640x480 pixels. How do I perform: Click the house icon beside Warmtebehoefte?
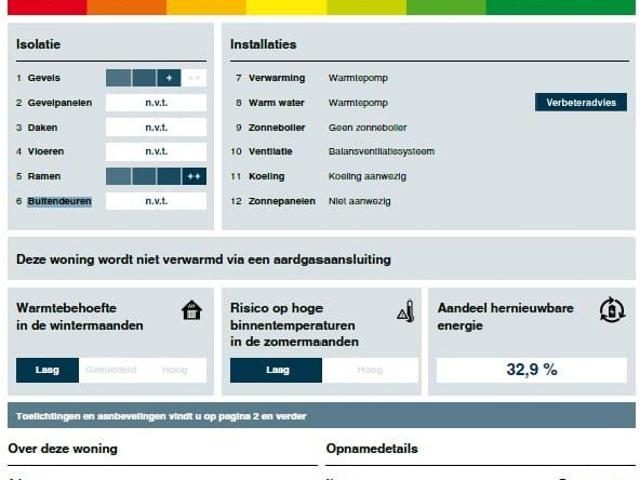[x=192, y=310]
